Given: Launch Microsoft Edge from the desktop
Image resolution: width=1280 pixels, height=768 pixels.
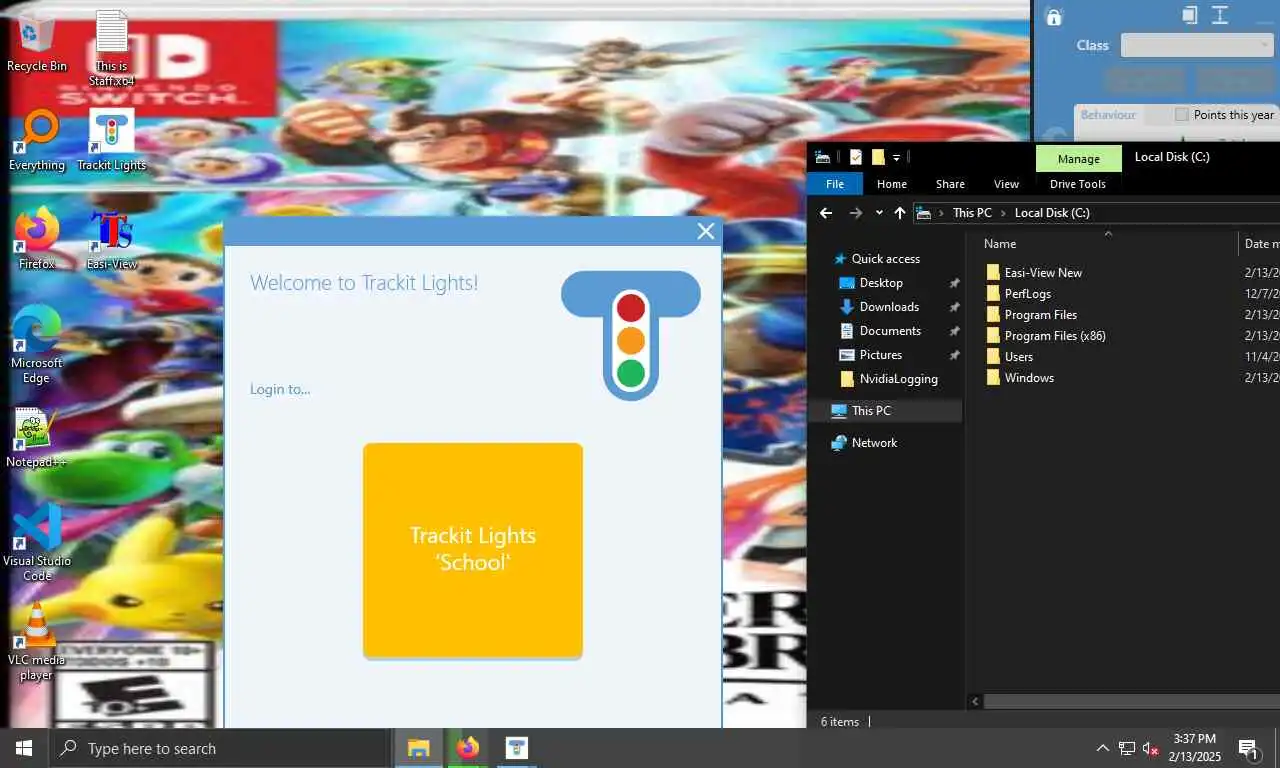Looking at the screenshot, I should coord(36,345).
